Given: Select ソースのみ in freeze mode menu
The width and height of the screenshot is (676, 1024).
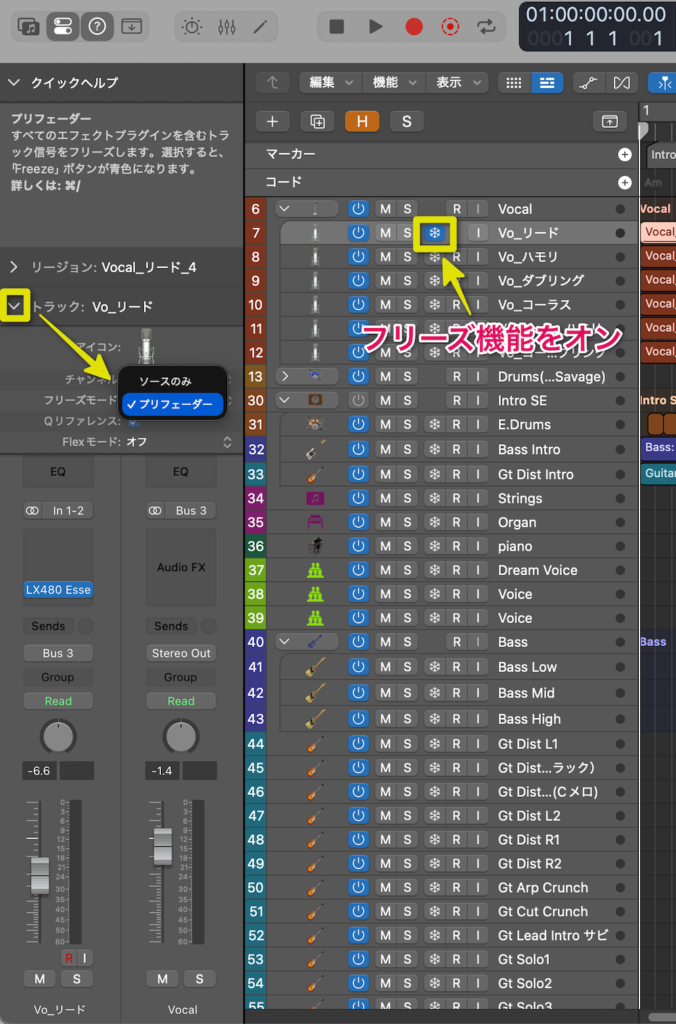Looking at the screenshot, I should tap(165, 381).
